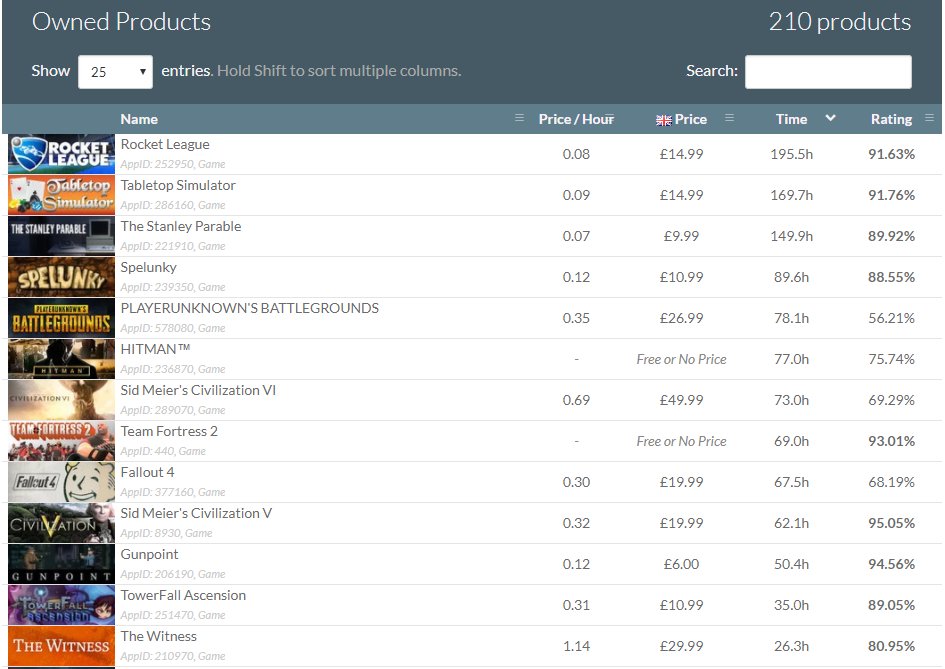Open the Fallout 4 title link
Viewport: 945px width, 669px height.
pos(147,473)
